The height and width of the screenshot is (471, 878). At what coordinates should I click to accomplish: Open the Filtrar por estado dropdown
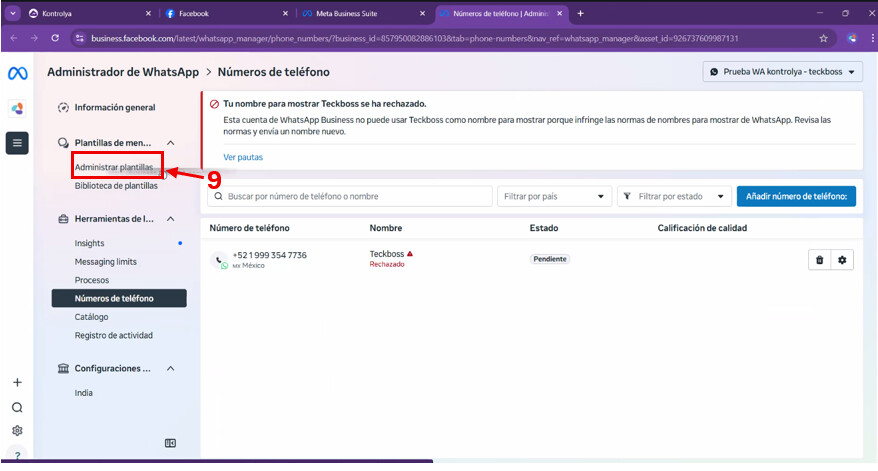673,197
